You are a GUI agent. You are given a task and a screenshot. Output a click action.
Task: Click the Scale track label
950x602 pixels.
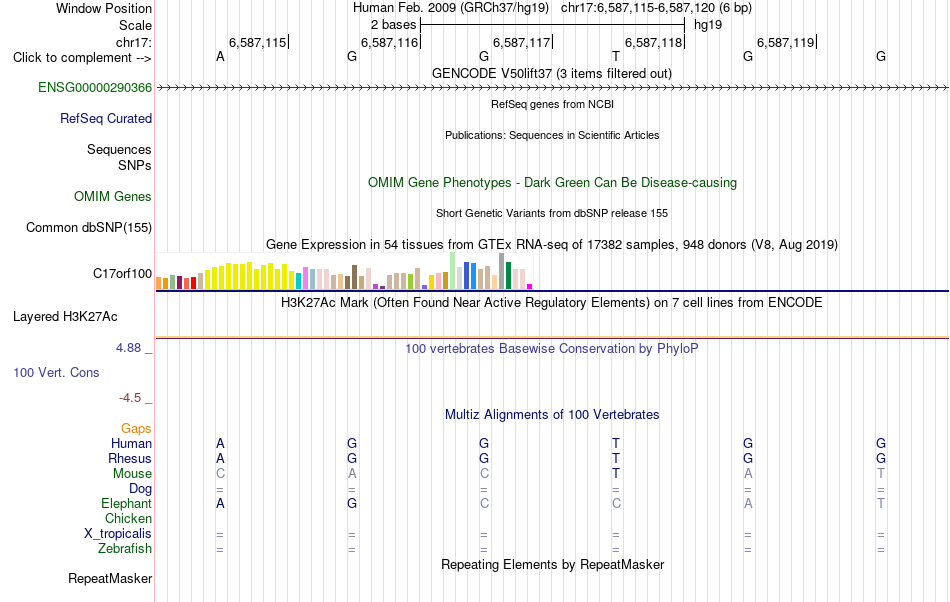coord(136,25)
